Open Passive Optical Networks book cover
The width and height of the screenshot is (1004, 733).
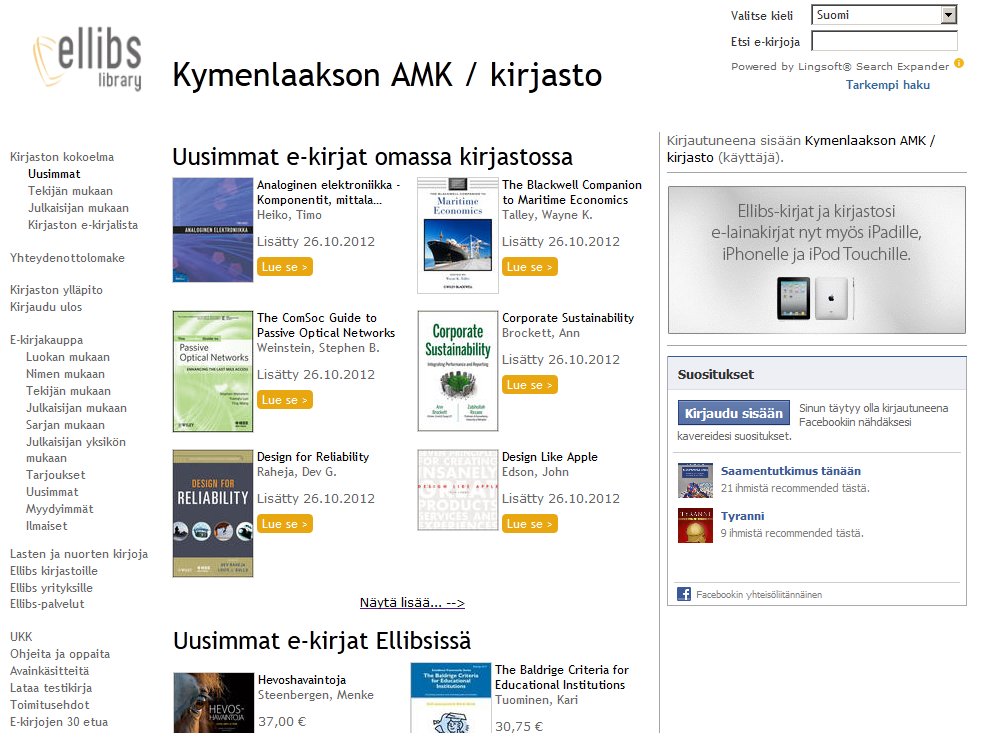click(x=213, y=371)
